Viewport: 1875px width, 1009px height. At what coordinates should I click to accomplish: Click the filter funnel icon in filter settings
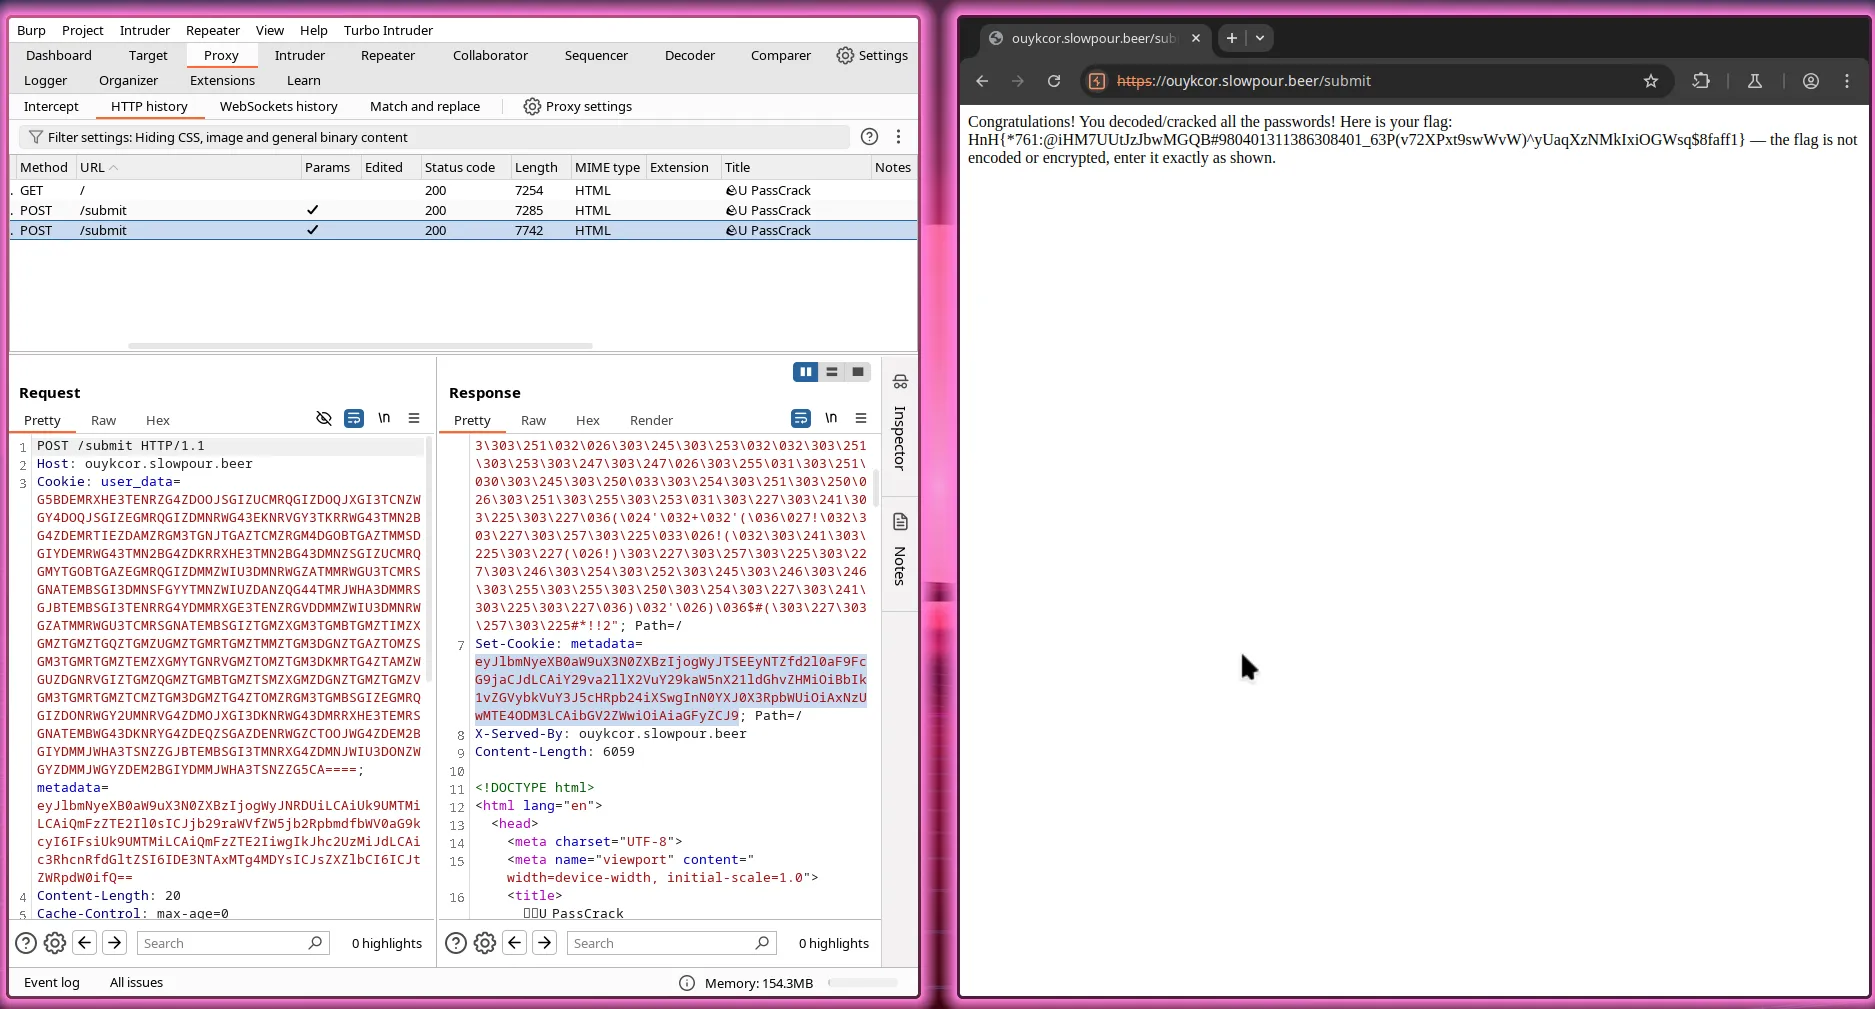click(x=36, y=137)
